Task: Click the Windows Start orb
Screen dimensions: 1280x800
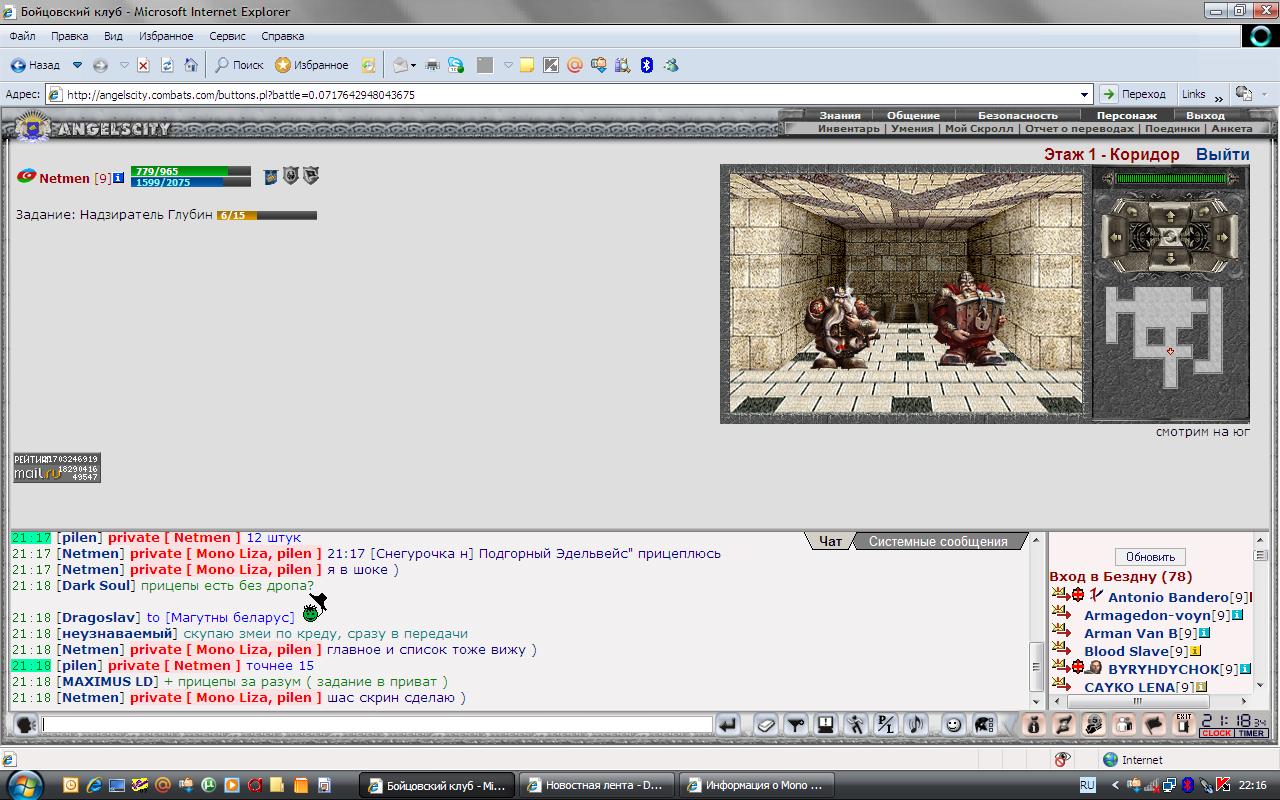Action: click(24, 785)
